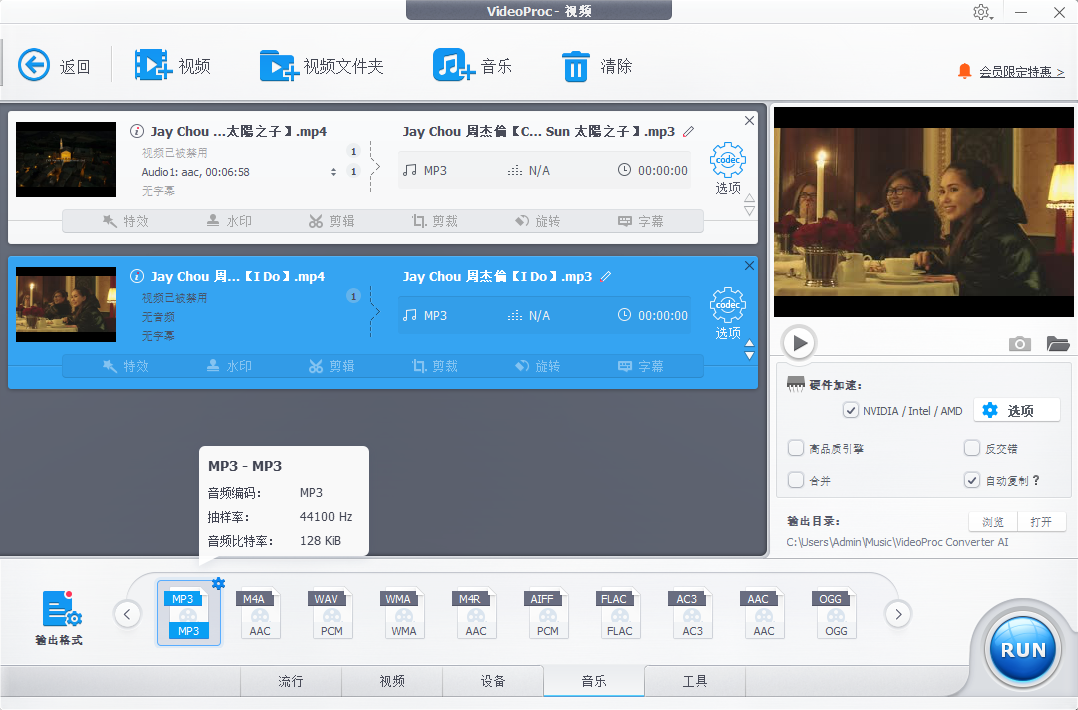Viewport: 1078px width, 710px height.
Task: Select the AAC AAC output format
Action: coord(764,613)
